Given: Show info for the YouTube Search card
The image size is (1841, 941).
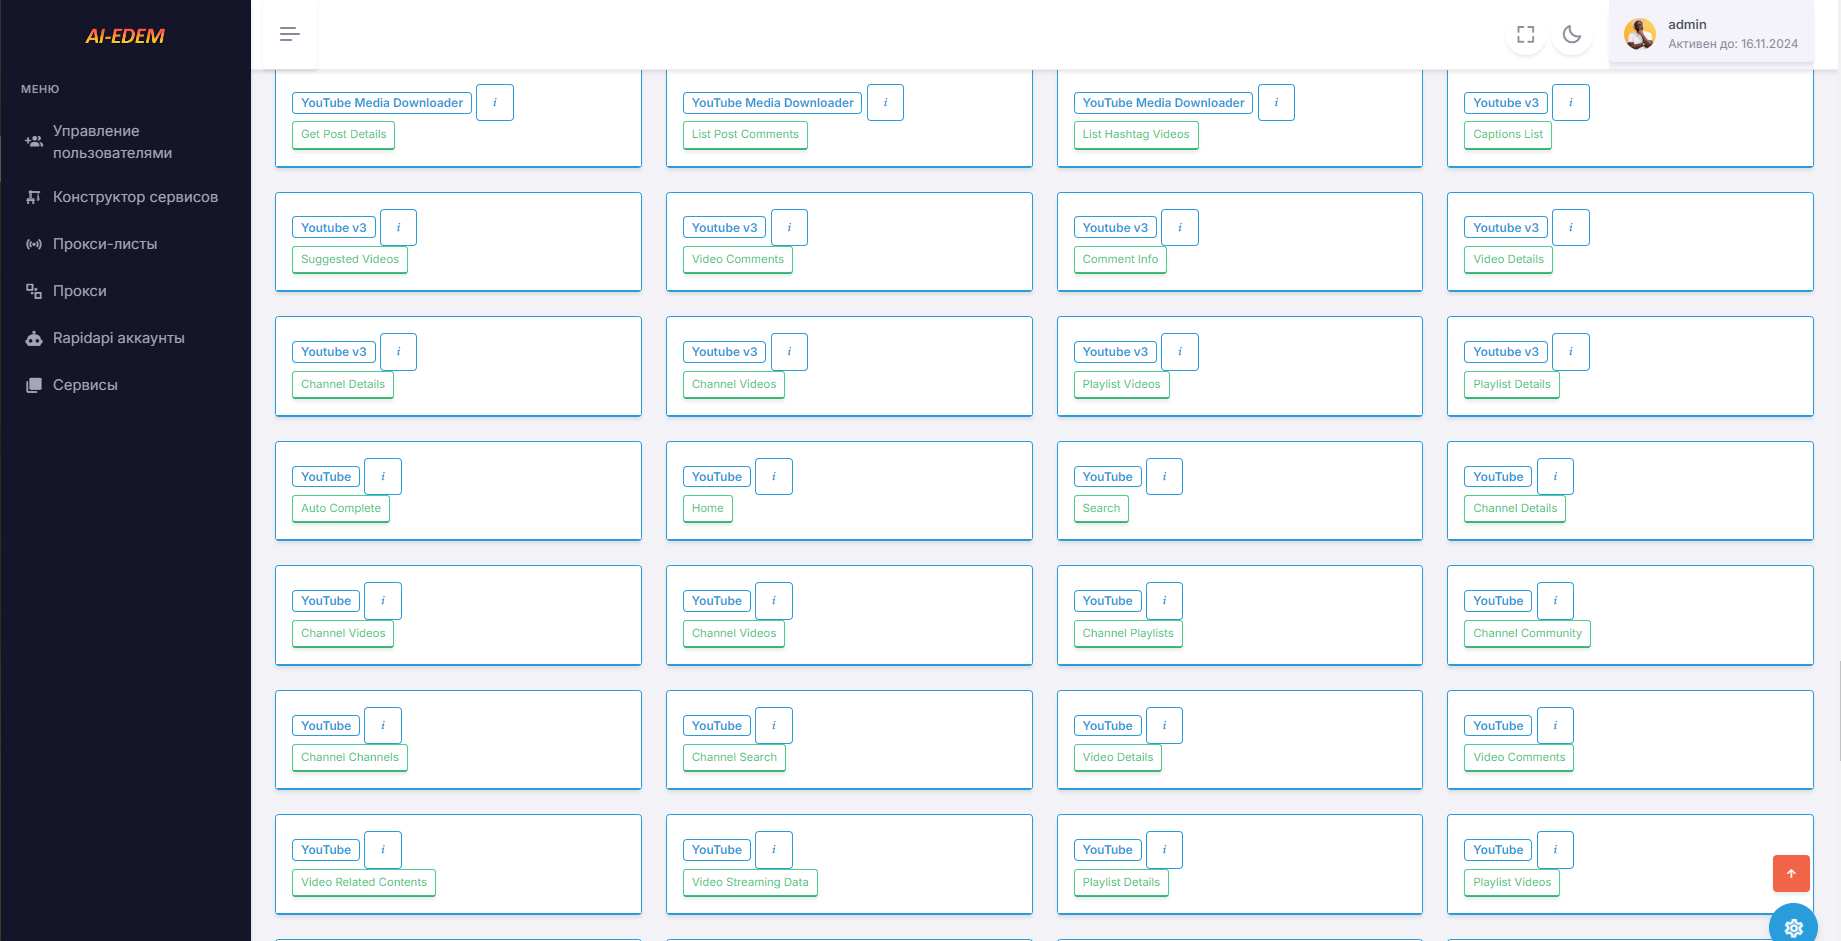Looking at the screenshot, I should pos(1164,477).
